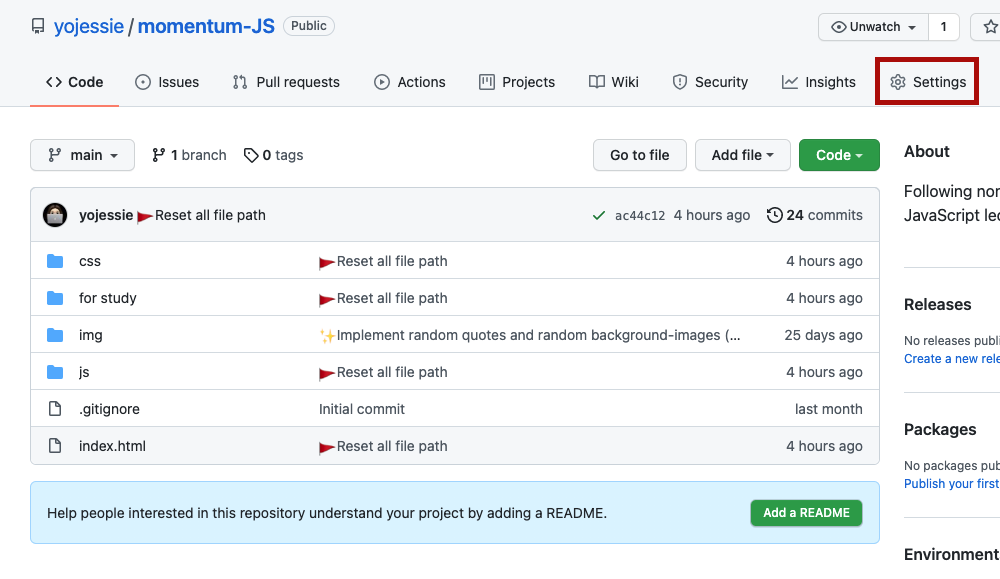The height and width of the screenshot is (579, 1000).
Task: Click the repository book icon beside yojessie
Action: point(38,26)
